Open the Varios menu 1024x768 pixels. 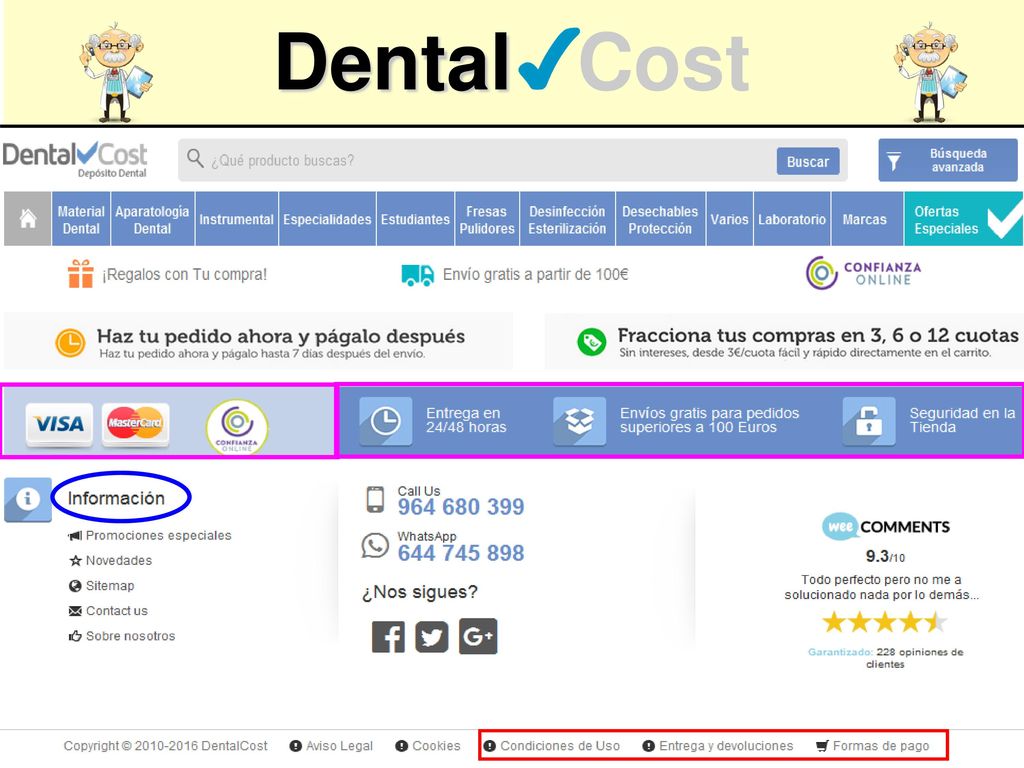click(x=729, y=219)
